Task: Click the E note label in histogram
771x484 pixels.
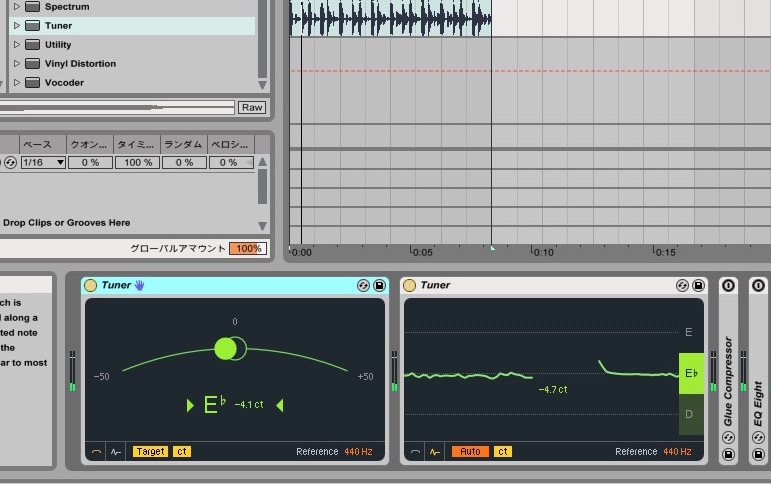Action: pos(688,333)
